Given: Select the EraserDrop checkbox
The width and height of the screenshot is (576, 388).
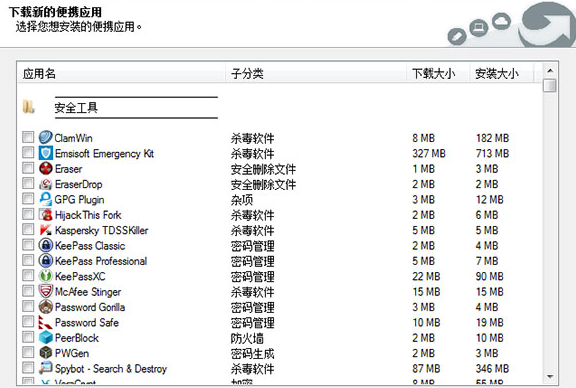Looking at the screenshot, I should (28, 184).
